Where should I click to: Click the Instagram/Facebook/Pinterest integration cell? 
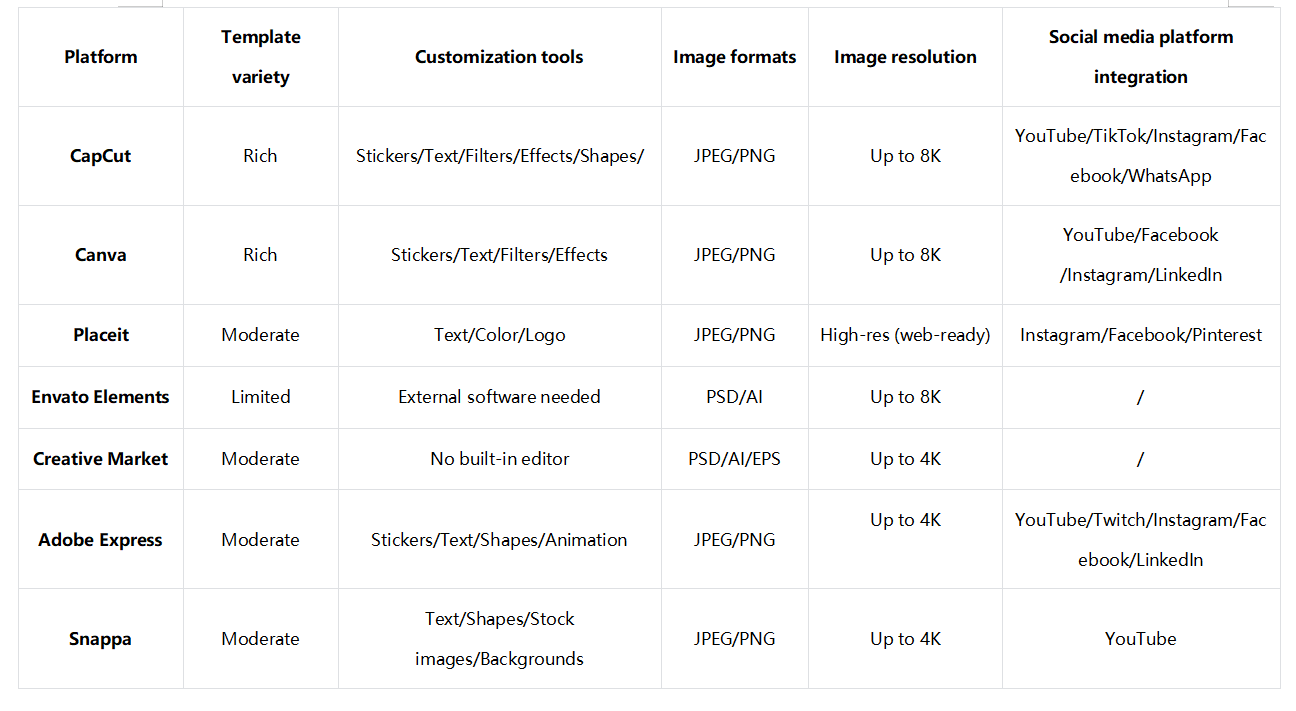coord(1140,335)
